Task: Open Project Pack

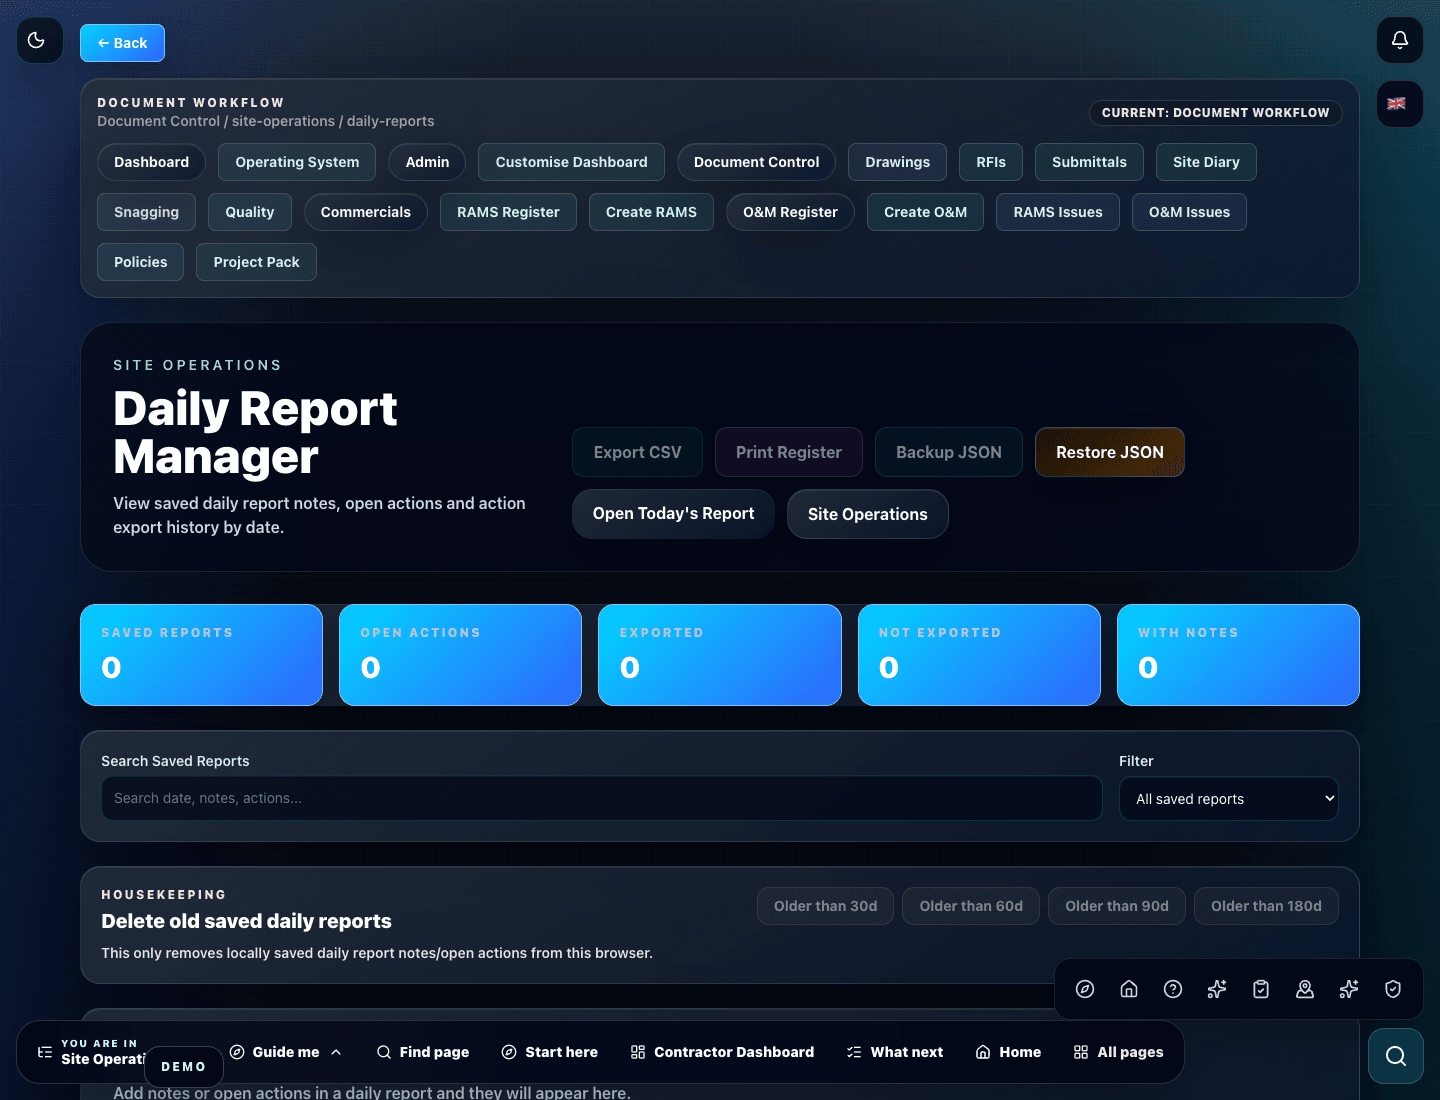Action: (256, 262)
